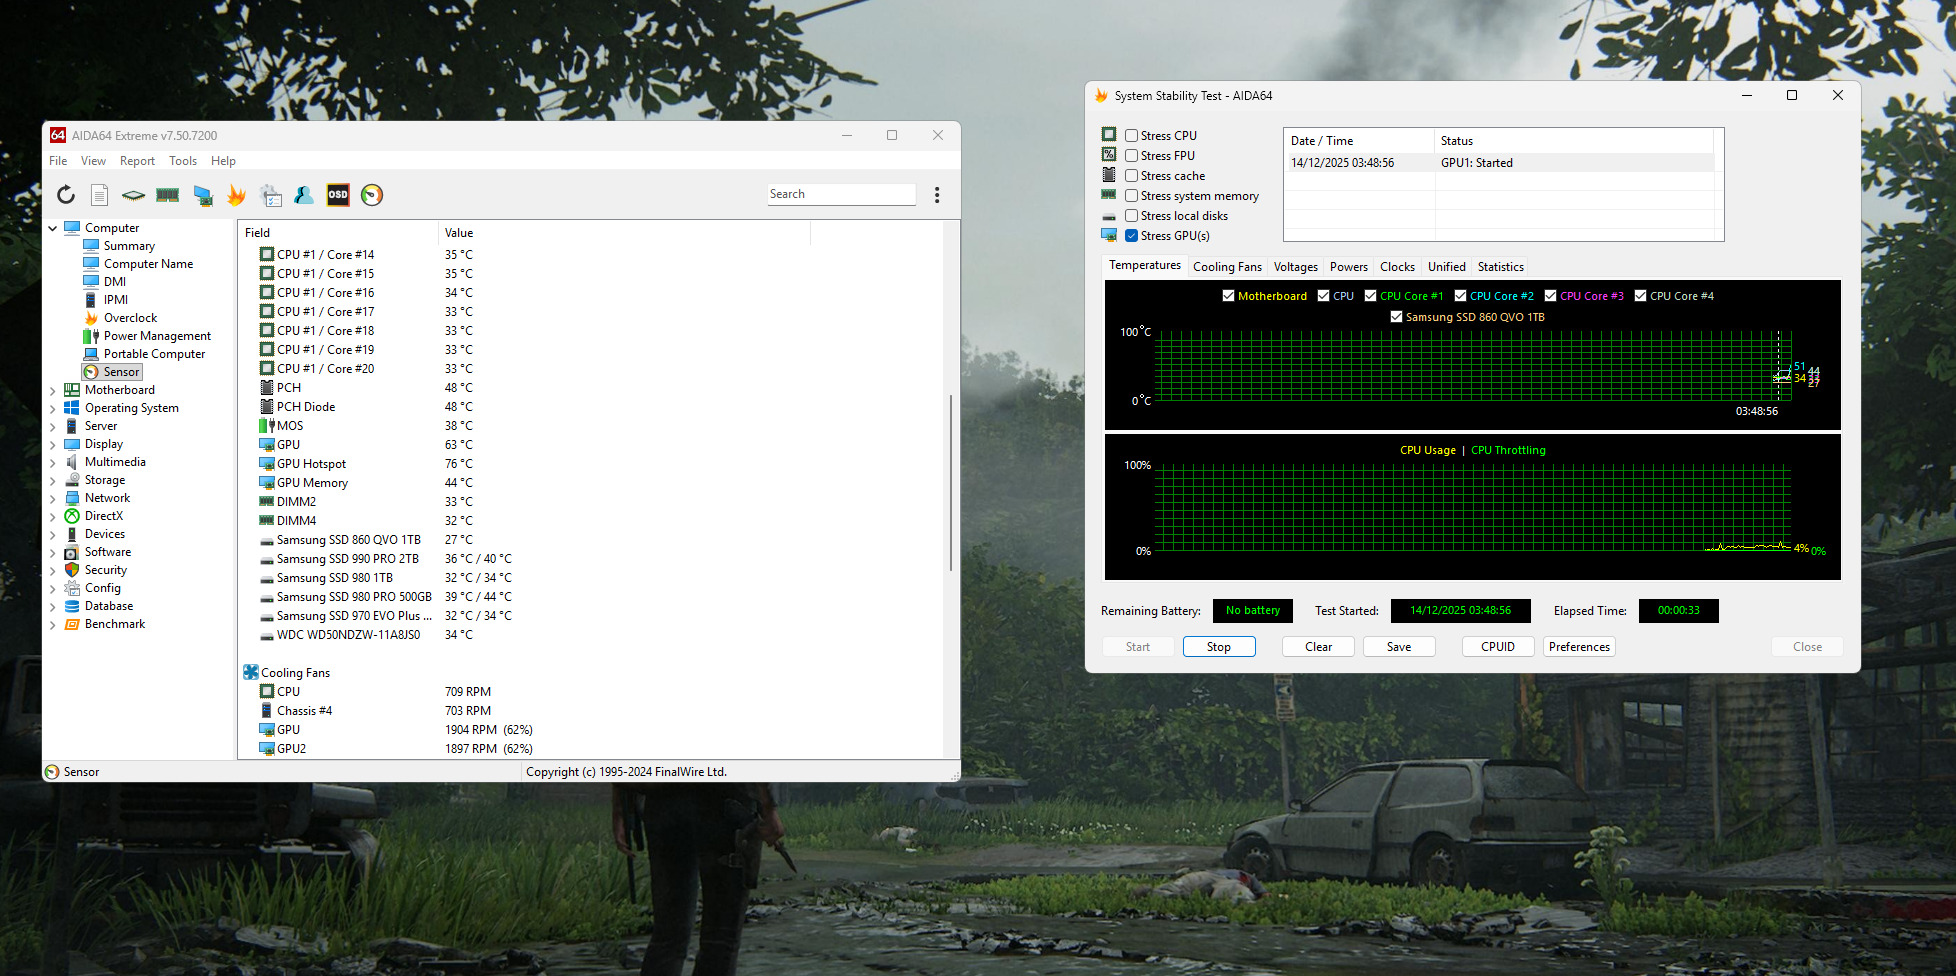Screen dimensions: 1956x976
Task: Click the sensor list vertical scrollbar
Action: pos(951,483)
